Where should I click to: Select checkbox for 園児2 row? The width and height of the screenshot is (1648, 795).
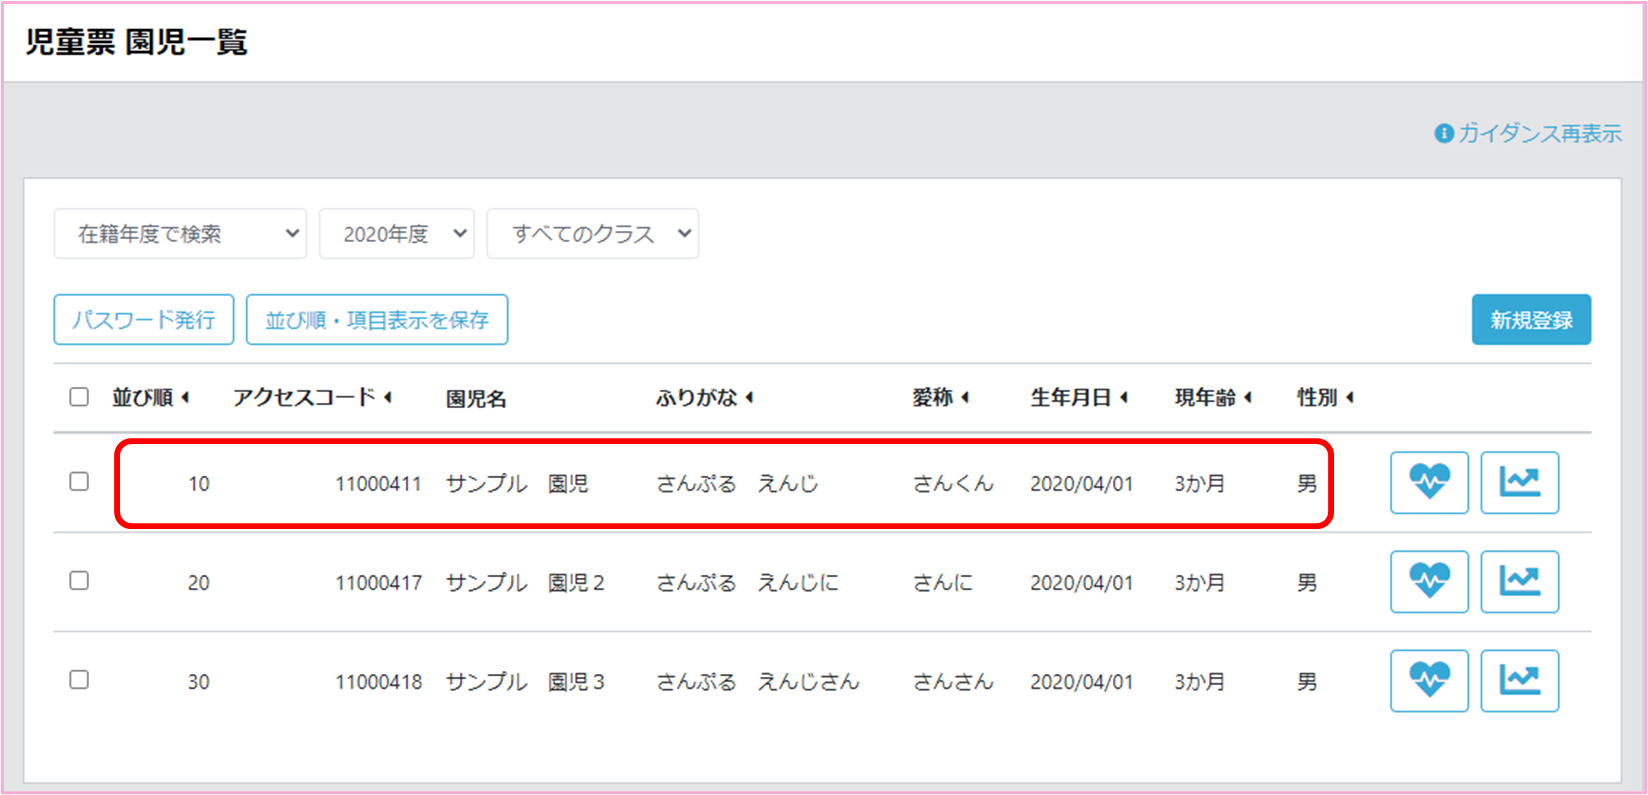click(79, 581)
